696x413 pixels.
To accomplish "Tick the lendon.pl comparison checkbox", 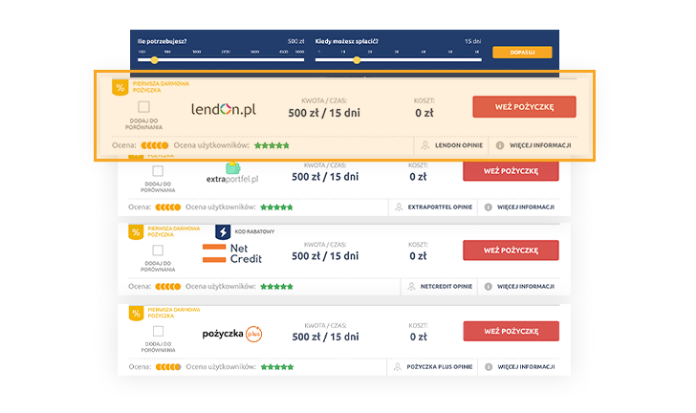I will (144, 107).
